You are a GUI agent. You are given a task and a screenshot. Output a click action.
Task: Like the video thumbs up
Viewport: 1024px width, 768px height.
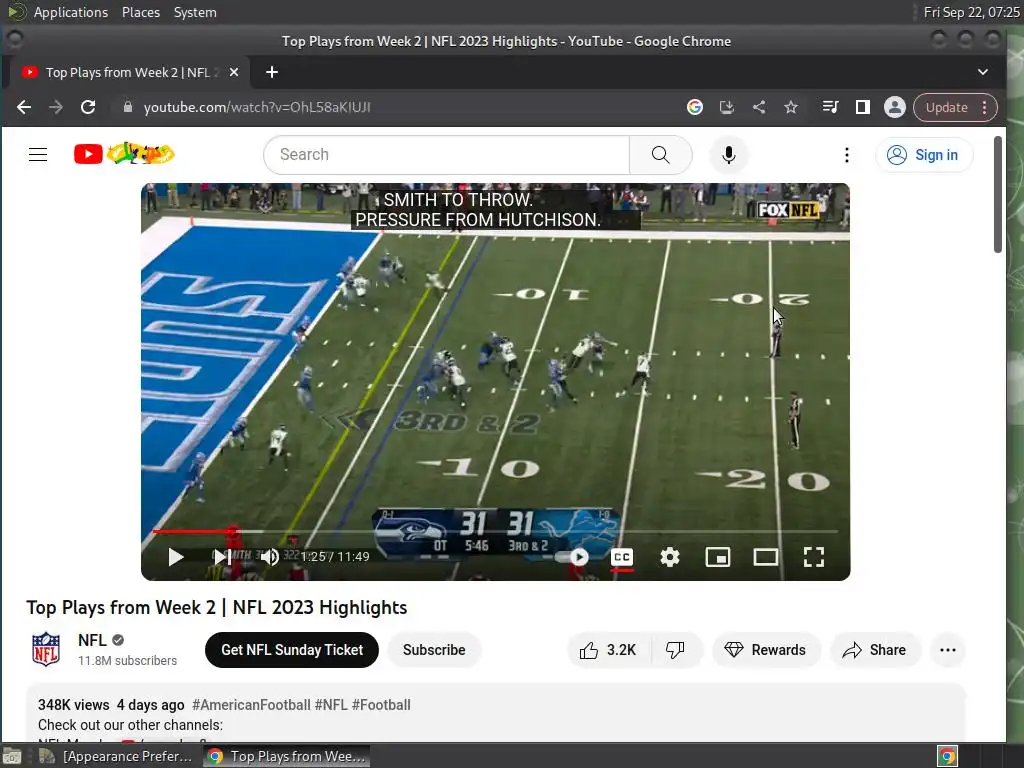point(609,650)
